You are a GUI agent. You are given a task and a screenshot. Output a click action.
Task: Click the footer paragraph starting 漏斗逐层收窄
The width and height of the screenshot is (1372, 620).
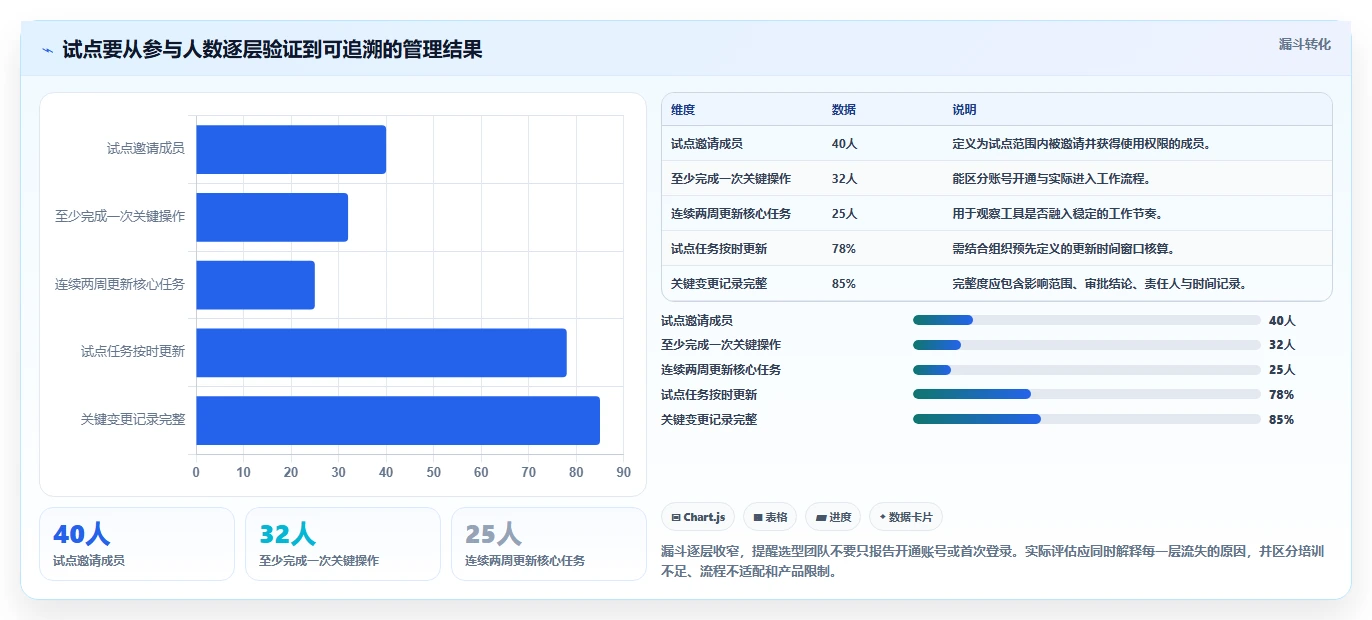click(x=992, y=562)
